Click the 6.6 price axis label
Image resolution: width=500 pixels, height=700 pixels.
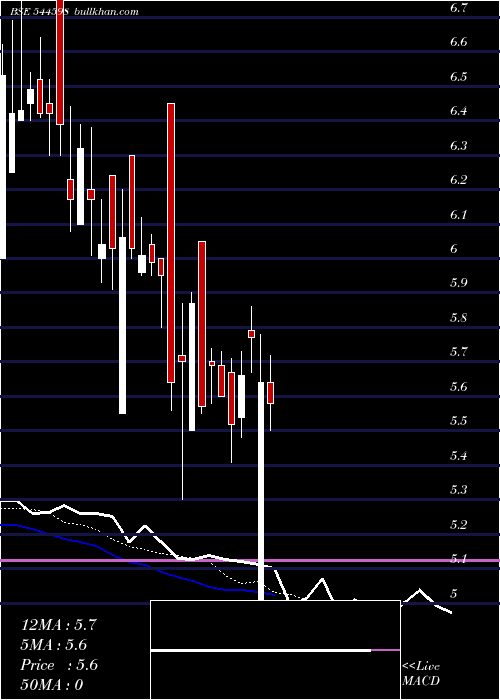tap(458, 42)
